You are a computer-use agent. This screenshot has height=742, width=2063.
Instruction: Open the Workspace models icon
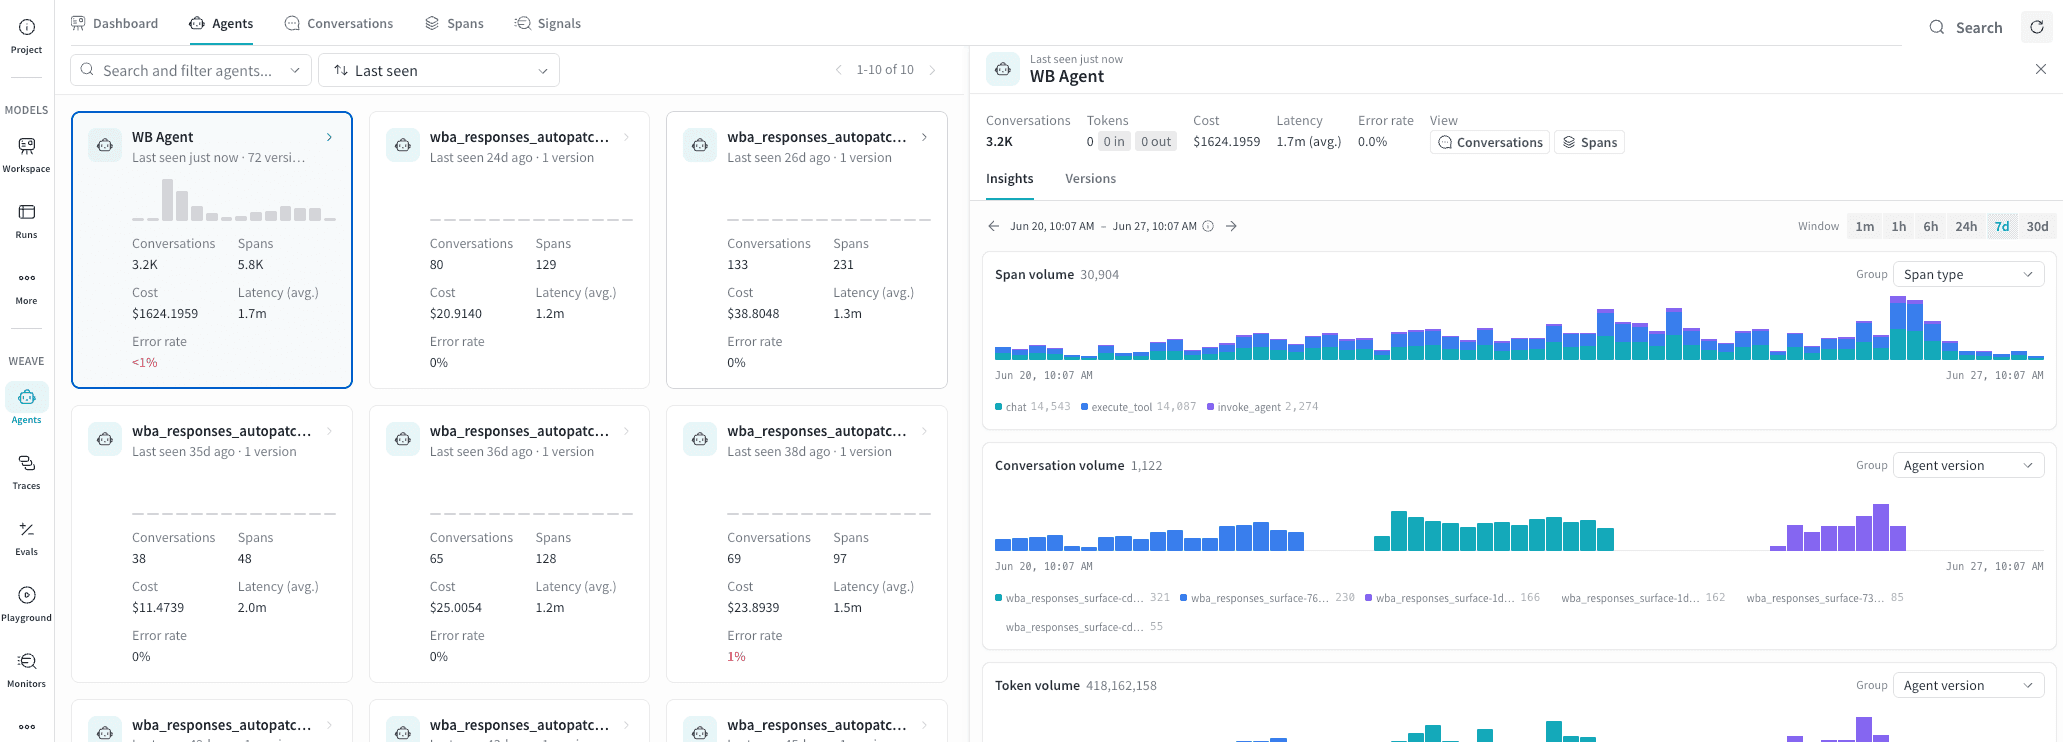point(27,154)
